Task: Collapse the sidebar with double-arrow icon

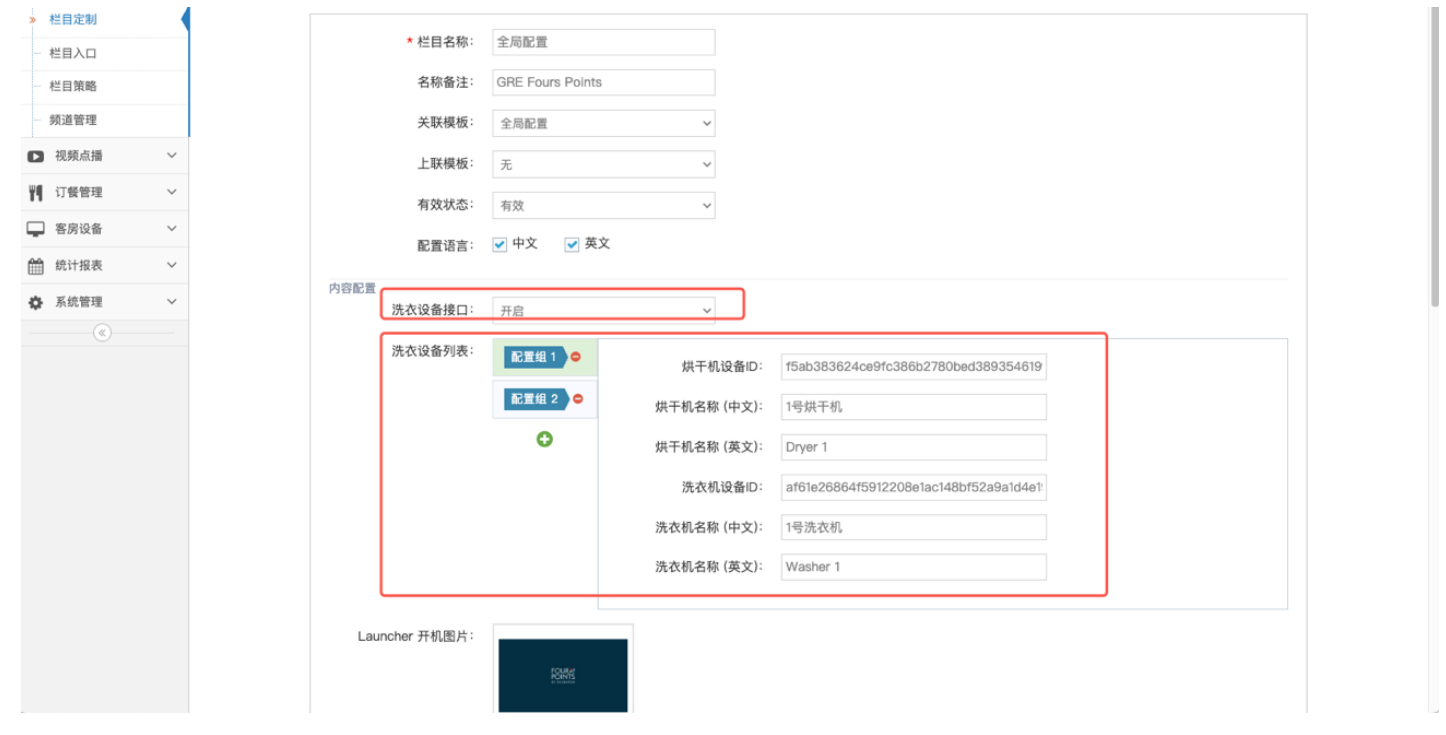Action: coord(102,333)
